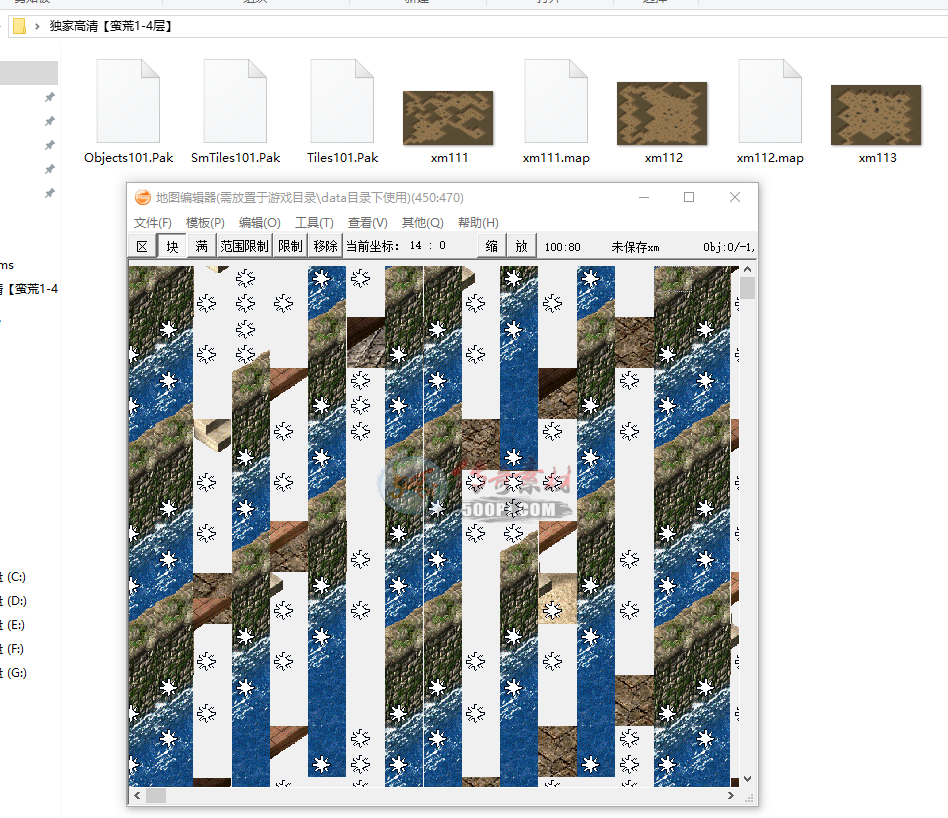Minimize the map editor window
This screenshot has height=818, width=948.
[x=644, y=197]
